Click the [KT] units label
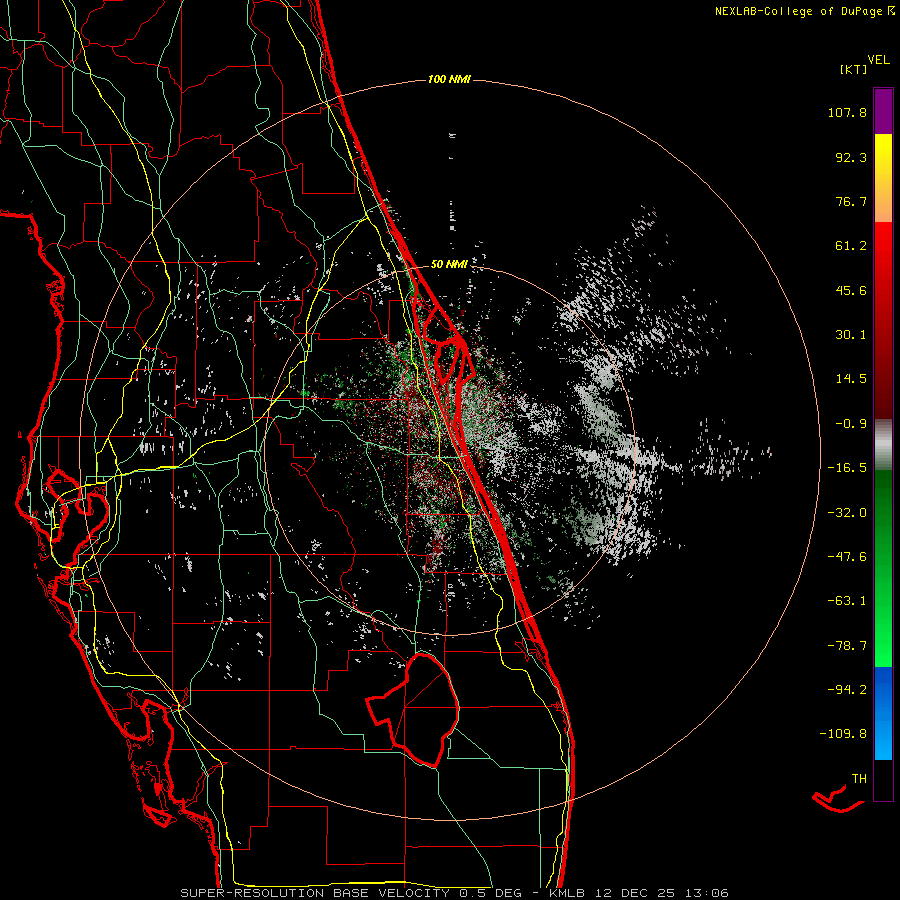The image size is (900, 900). (x=853, y=69)
